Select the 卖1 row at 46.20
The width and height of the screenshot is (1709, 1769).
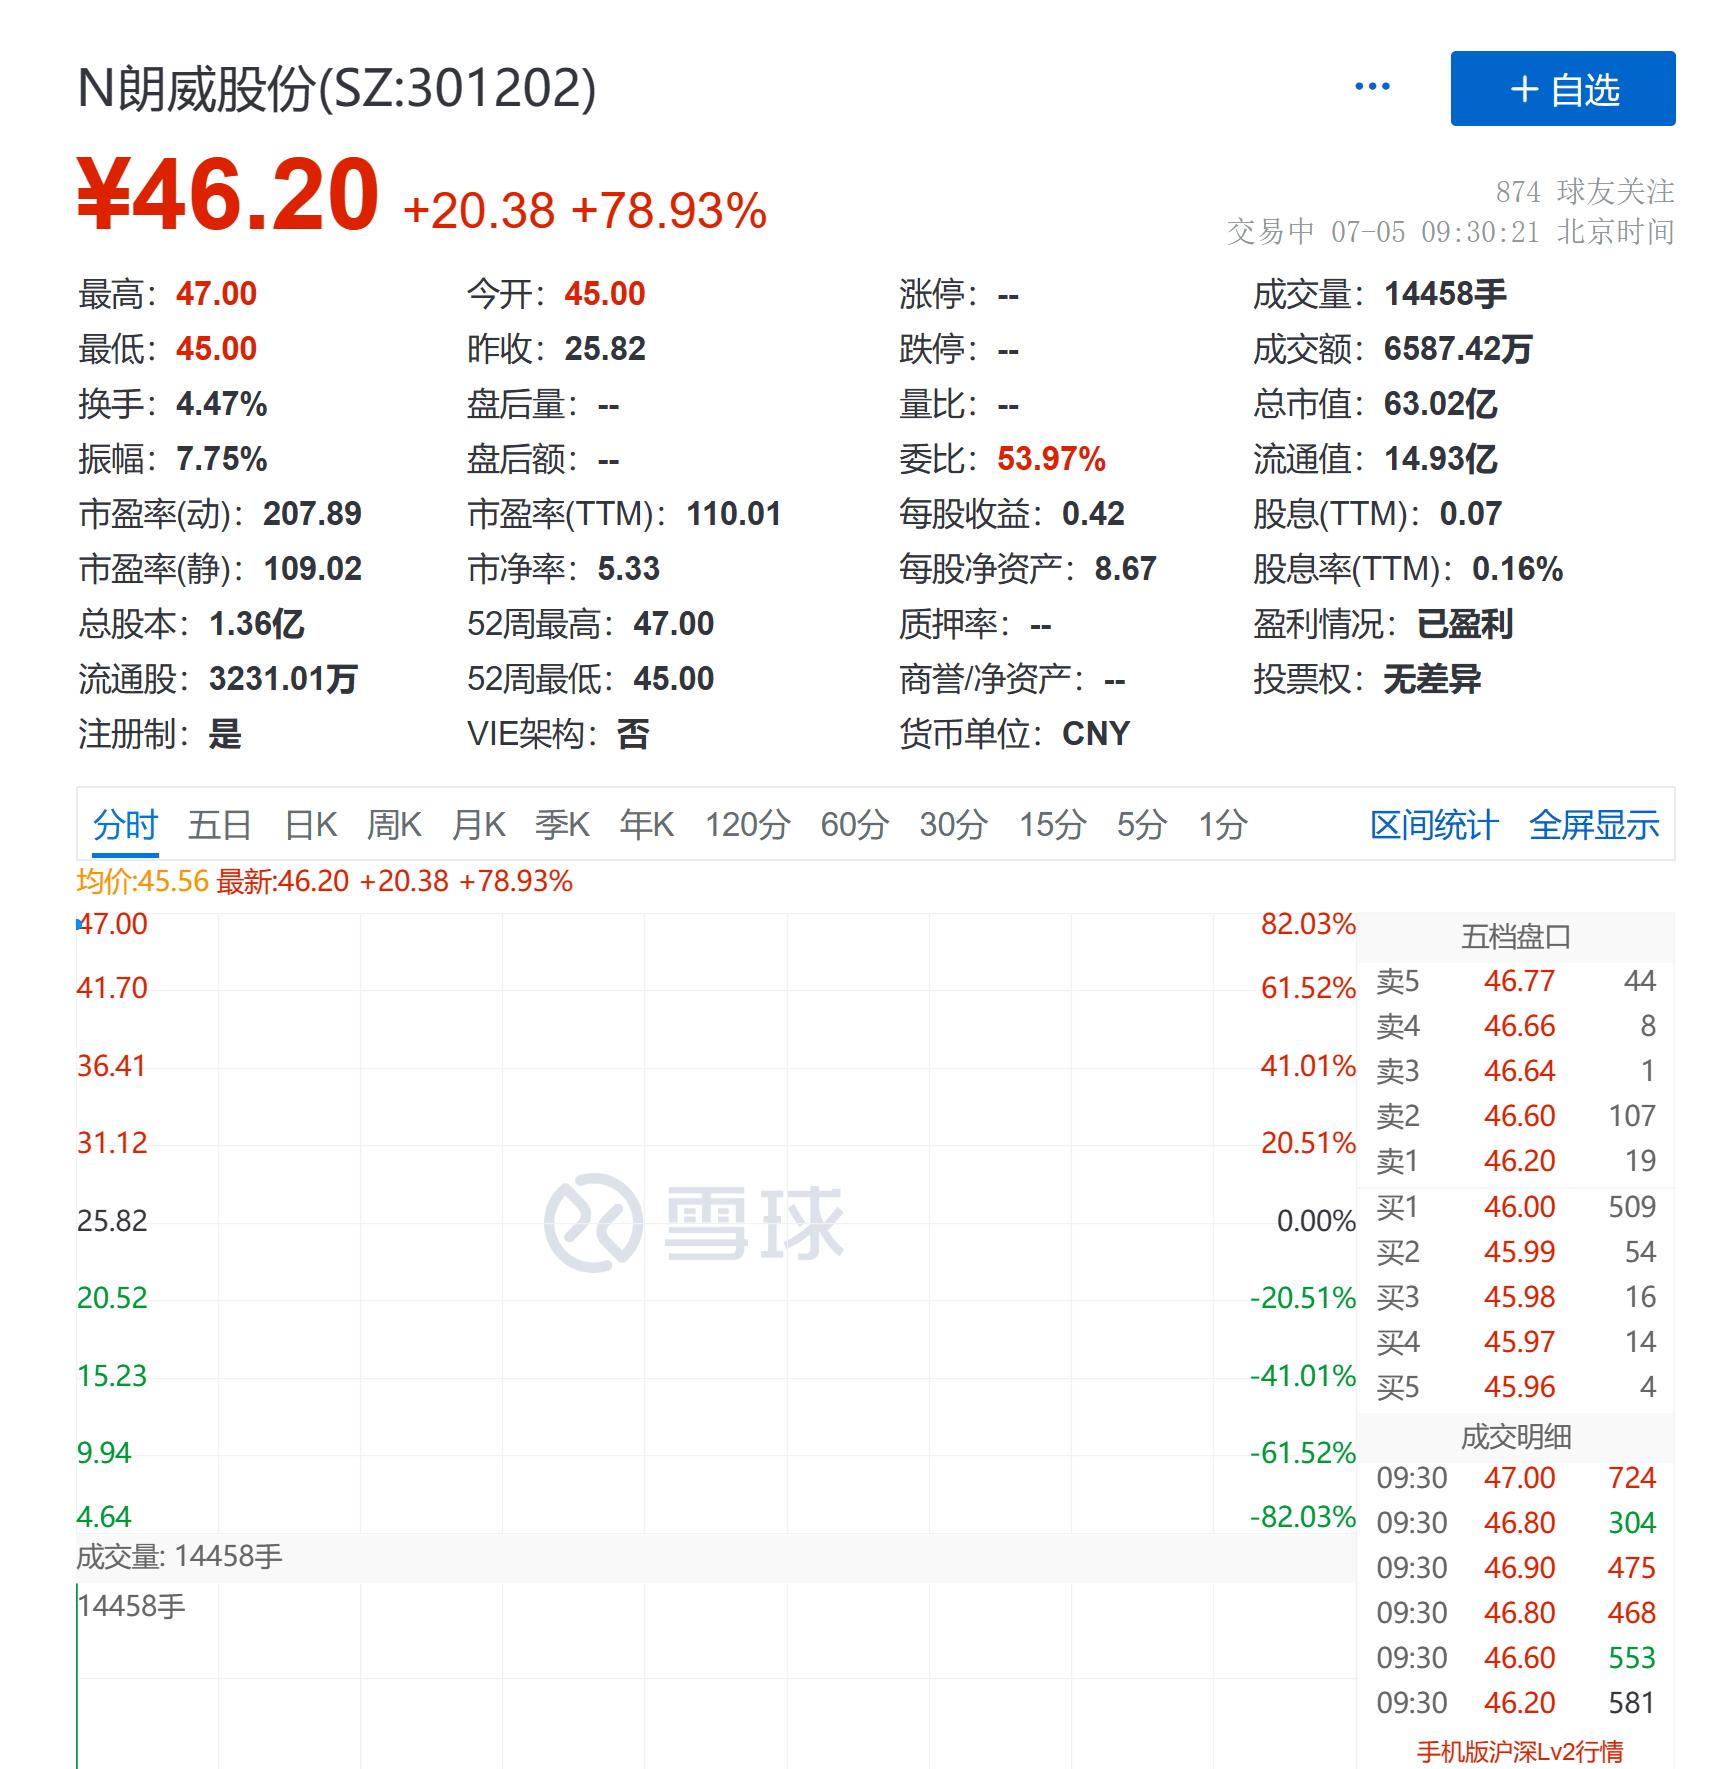1516,1161
